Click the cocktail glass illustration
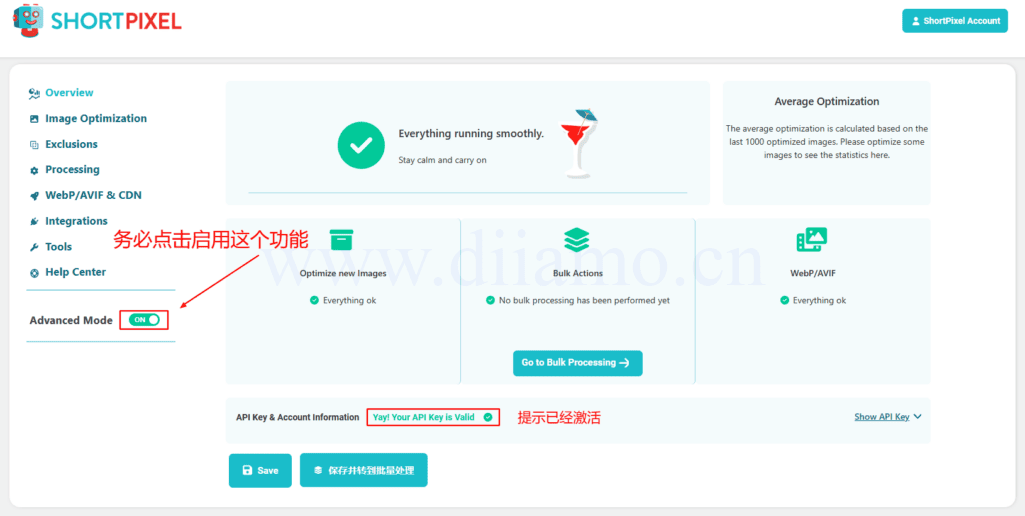Viewport: 1025px width, 516px height. 578,143
